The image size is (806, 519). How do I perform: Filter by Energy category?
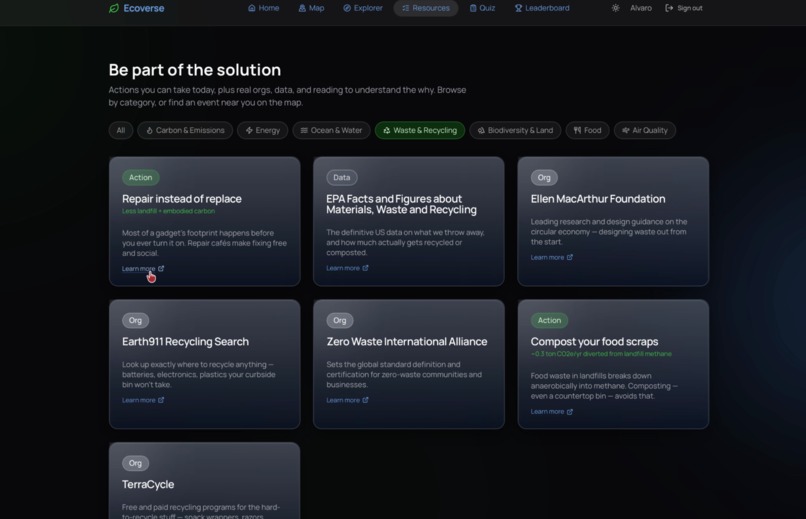click(x=262, y=131)
